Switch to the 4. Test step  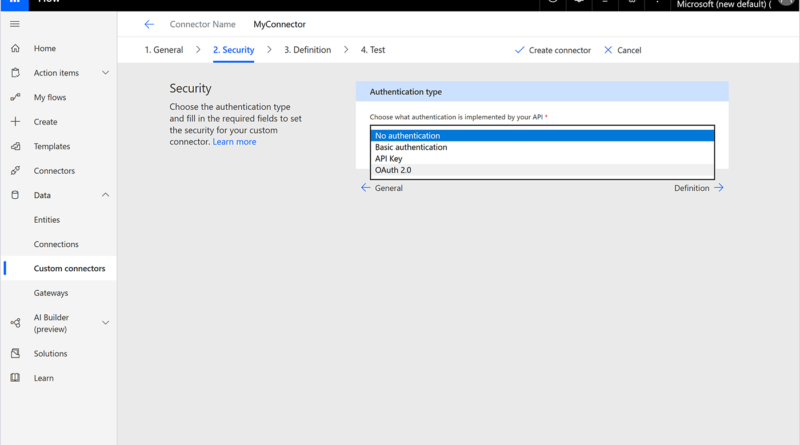(373, 50)
